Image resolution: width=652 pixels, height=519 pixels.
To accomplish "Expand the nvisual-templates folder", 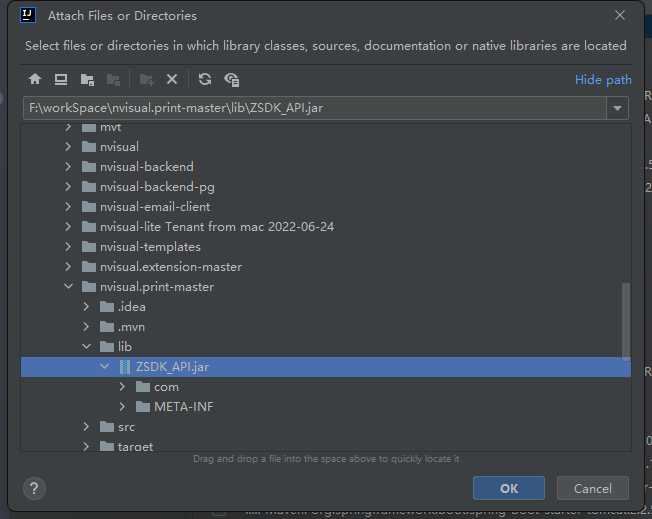I will click(x=68, y=246).
